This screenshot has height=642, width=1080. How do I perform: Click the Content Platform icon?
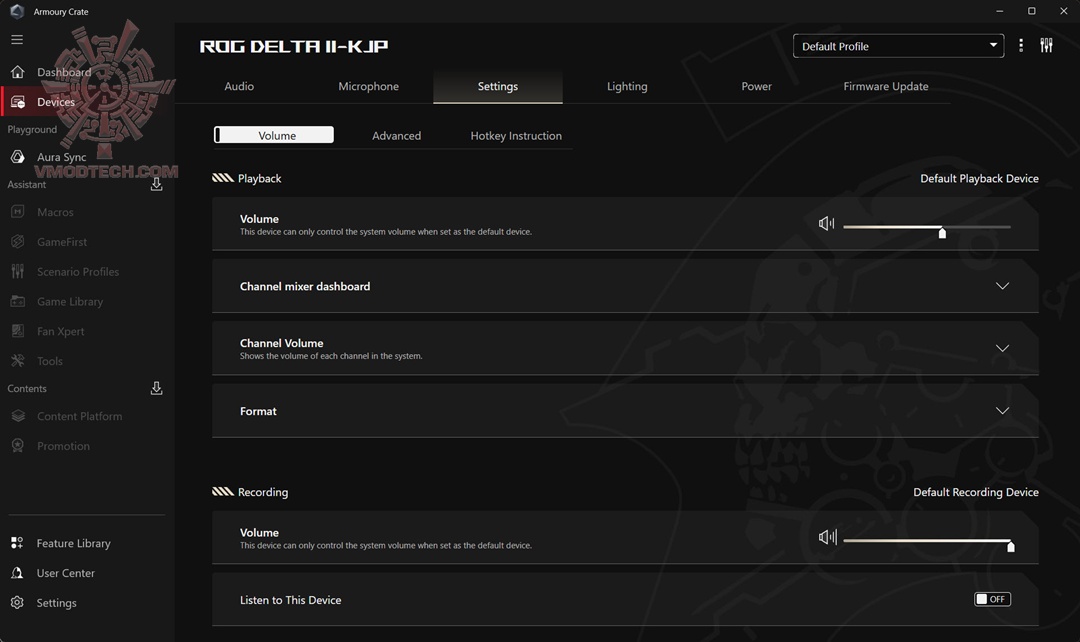coord(18,416)
